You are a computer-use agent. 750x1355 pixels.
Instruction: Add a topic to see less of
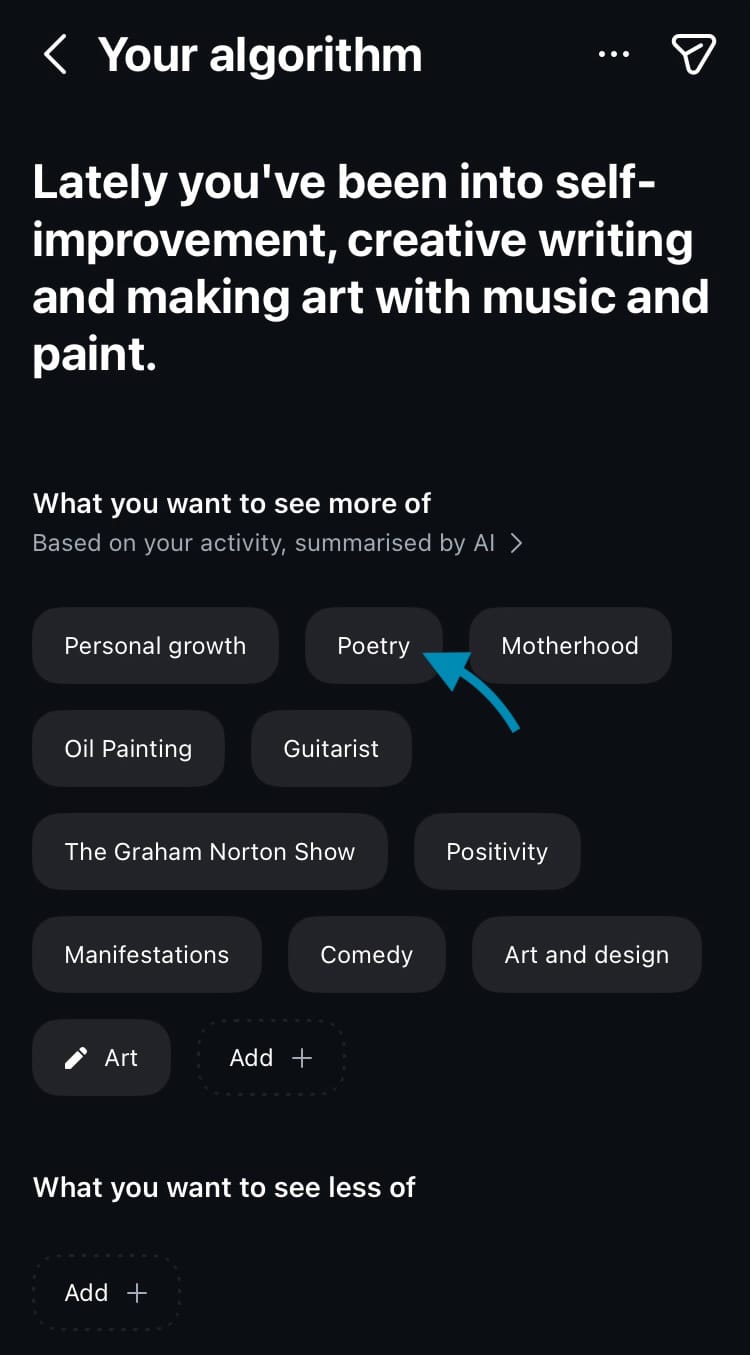(105, 1293)
